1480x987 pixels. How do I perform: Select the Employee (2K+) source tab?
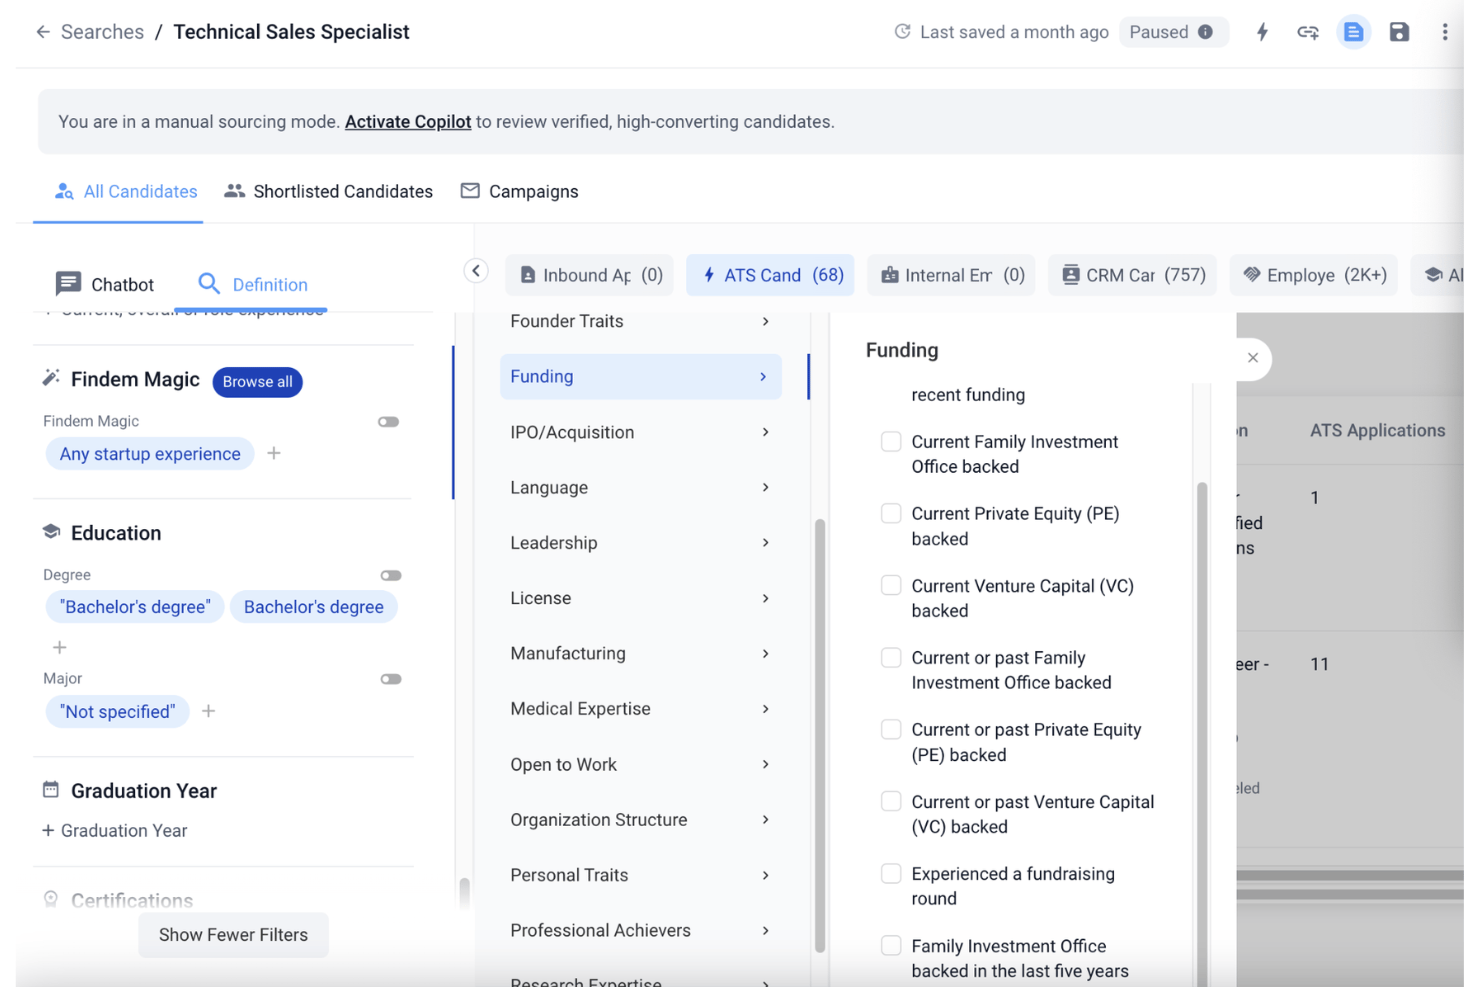coord(1314,275)
